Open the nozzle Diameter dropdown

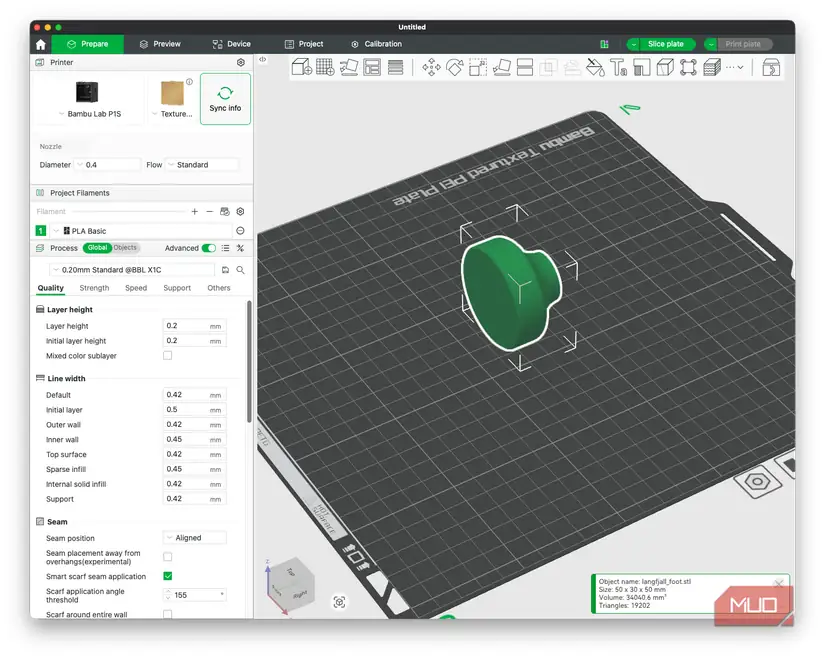click(107, 165)
